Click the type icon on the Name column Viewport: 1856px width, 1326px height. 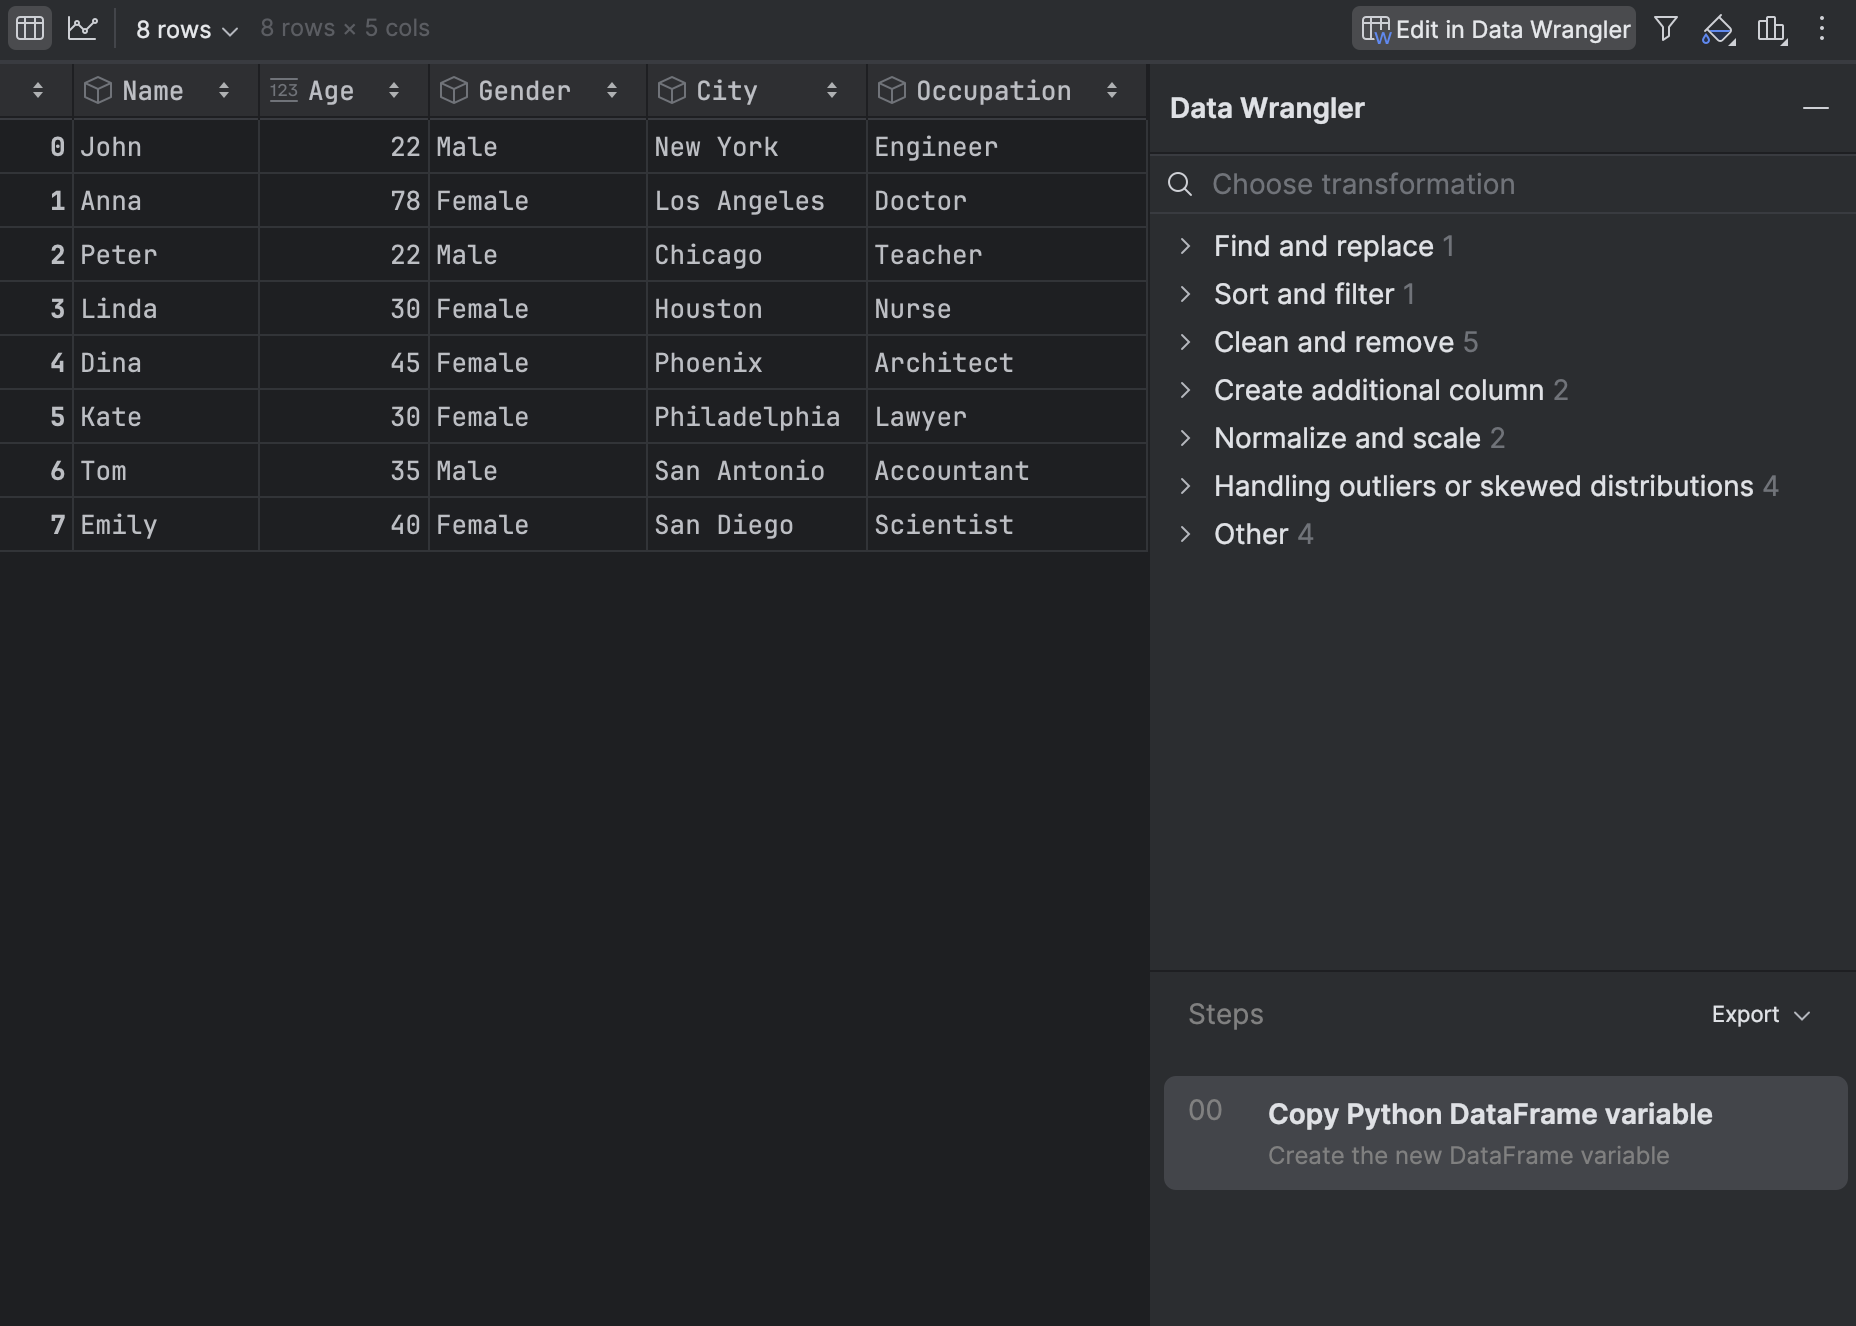pyautogui.click(x=97, y=90)
